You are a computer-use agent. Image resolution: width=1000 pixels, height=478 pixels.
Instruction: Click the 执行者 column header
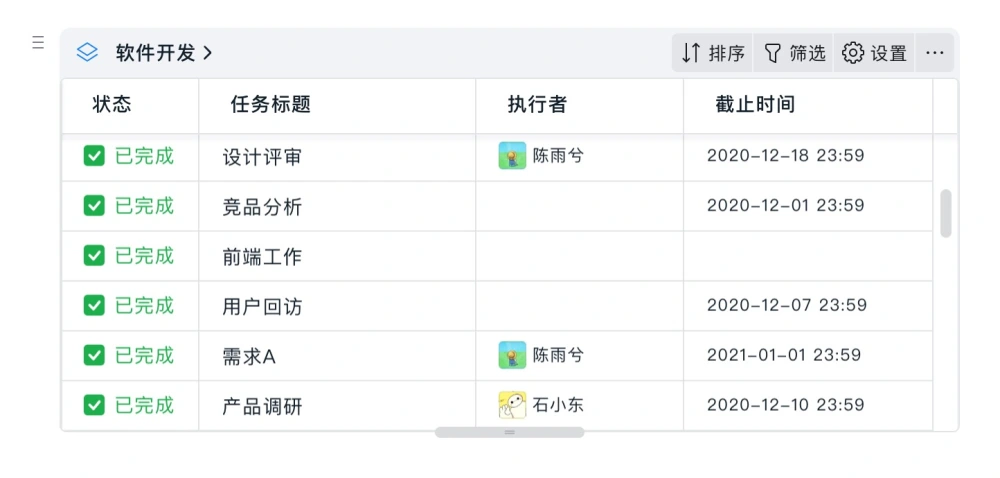[537, 105]
